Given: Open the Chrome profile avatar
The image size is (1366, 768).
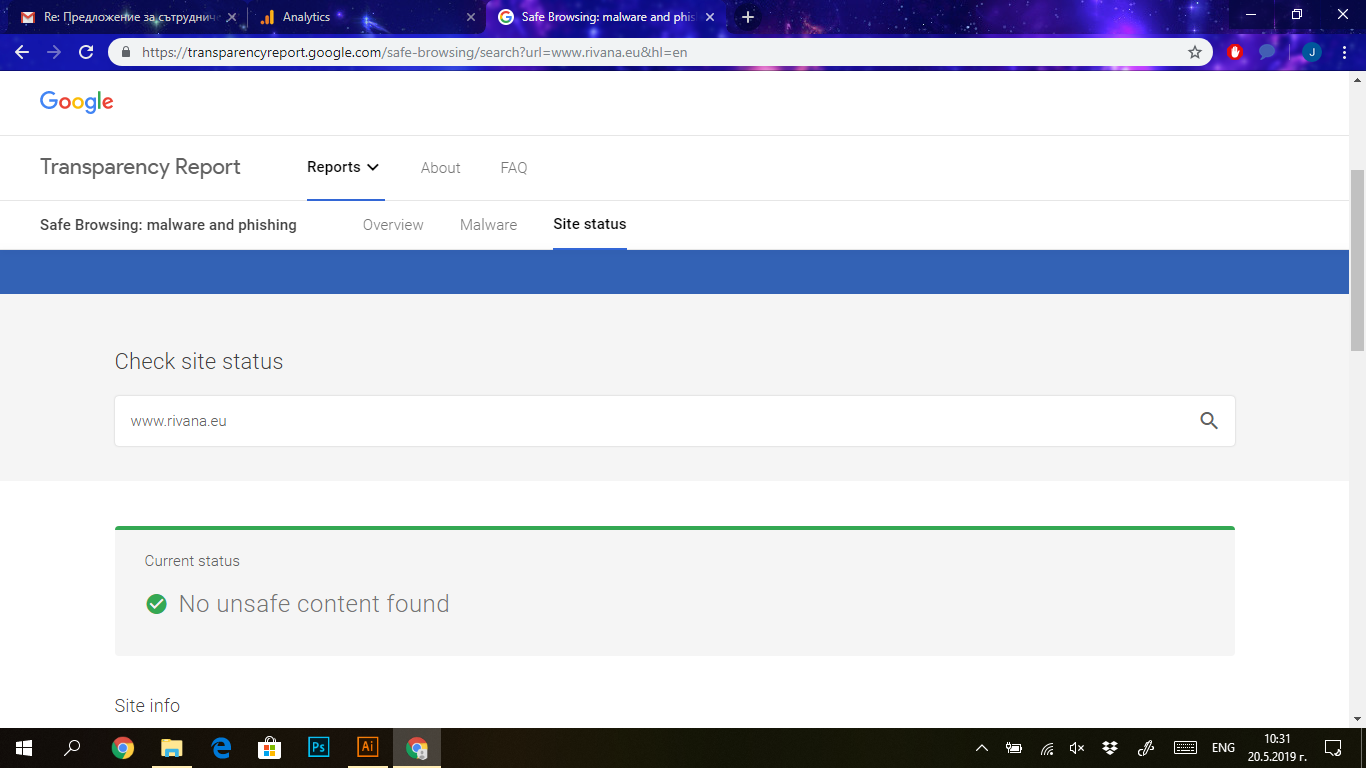Looking at the screenshot, I should coord(1311,52).
